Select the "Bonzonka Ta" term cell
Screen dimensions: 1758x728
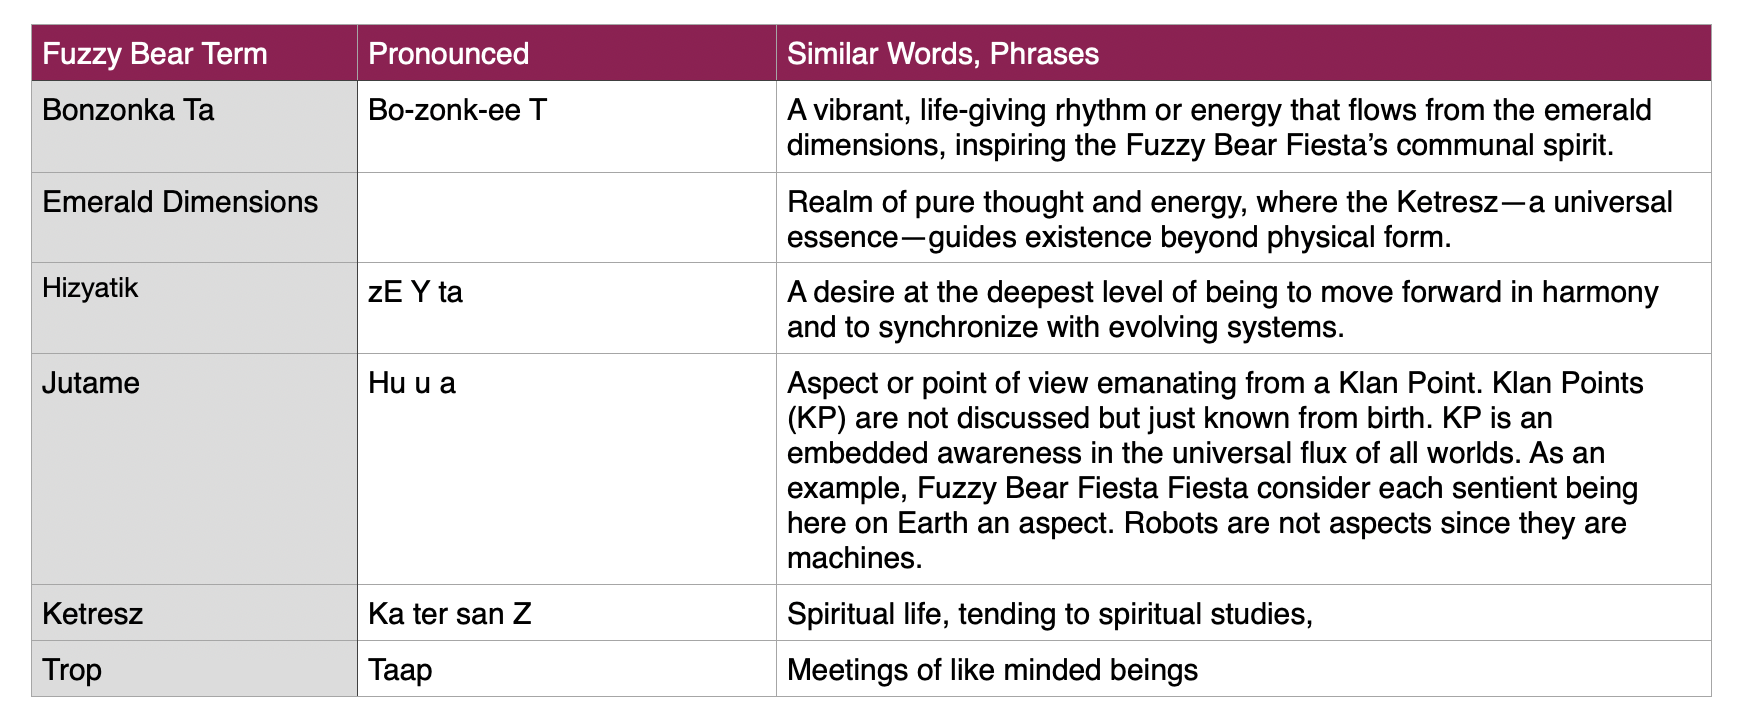[x=128, y=110]
